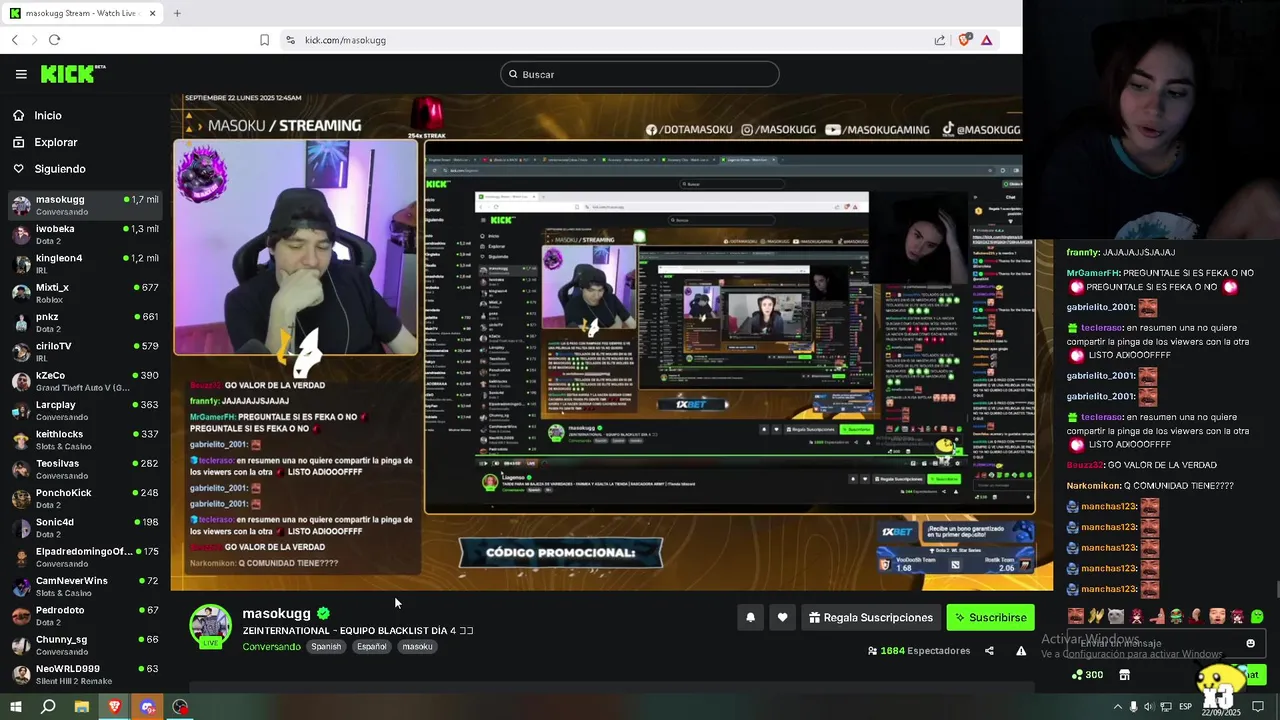Open File Explorer from taskbar
This screenshot has height=720, width=1280.
point(82,707)
